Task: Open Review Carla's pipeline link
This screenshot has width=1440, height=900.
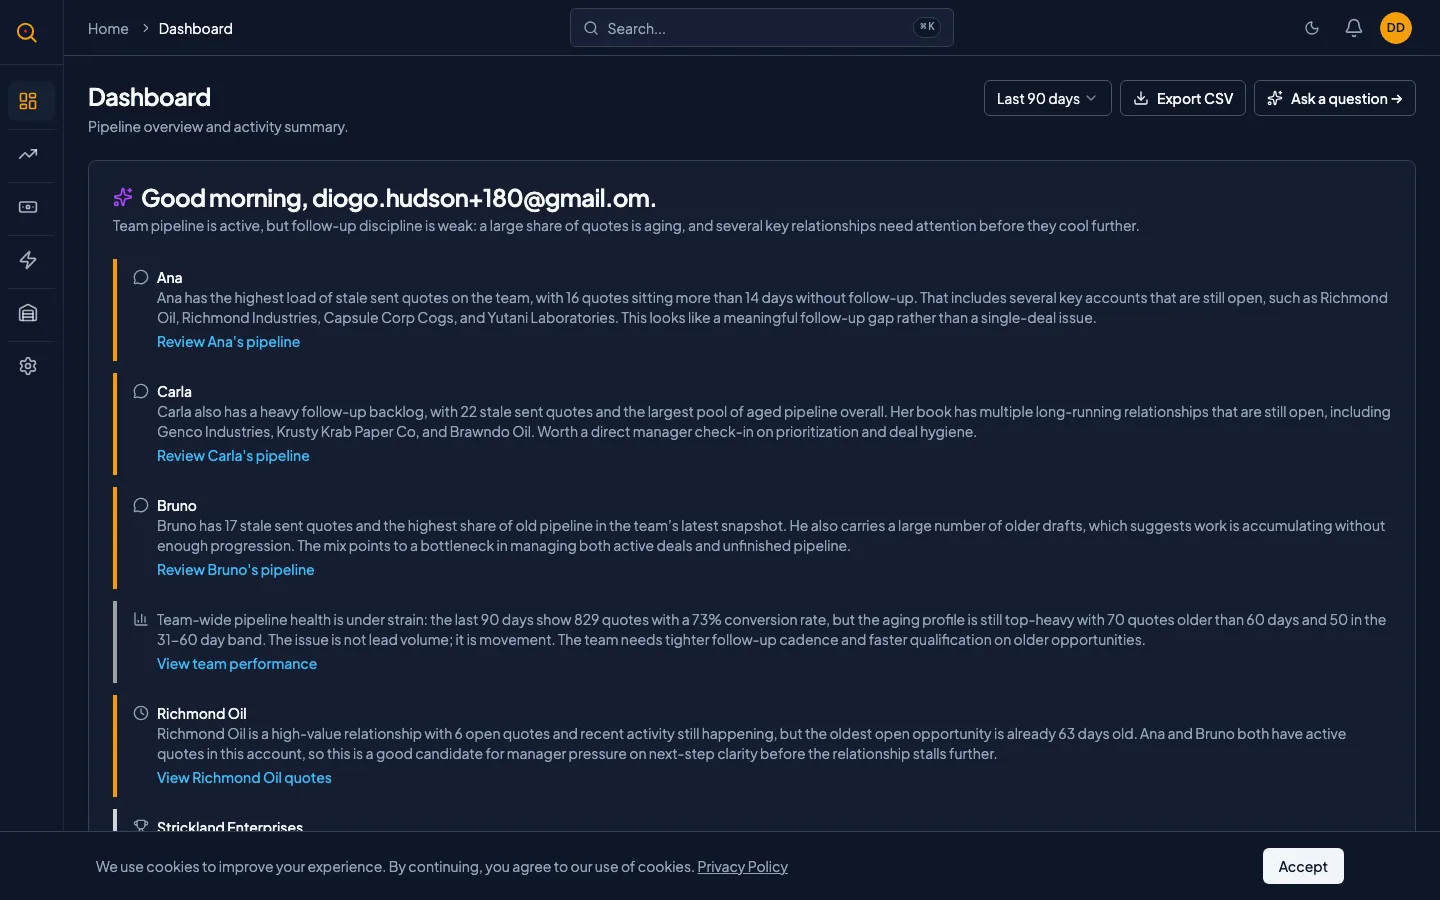Action: pyautogui.click(x=233, y=456)
